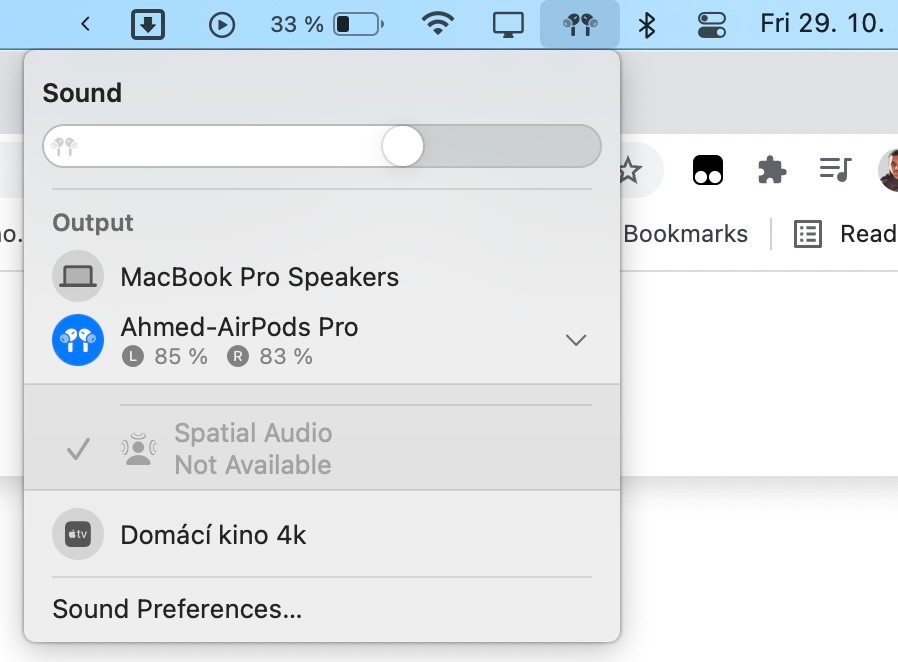Collapse the AirPods Pro options chevron
Image resolution: width=898 pixels, height=662 pixels.
coord(576,340)
